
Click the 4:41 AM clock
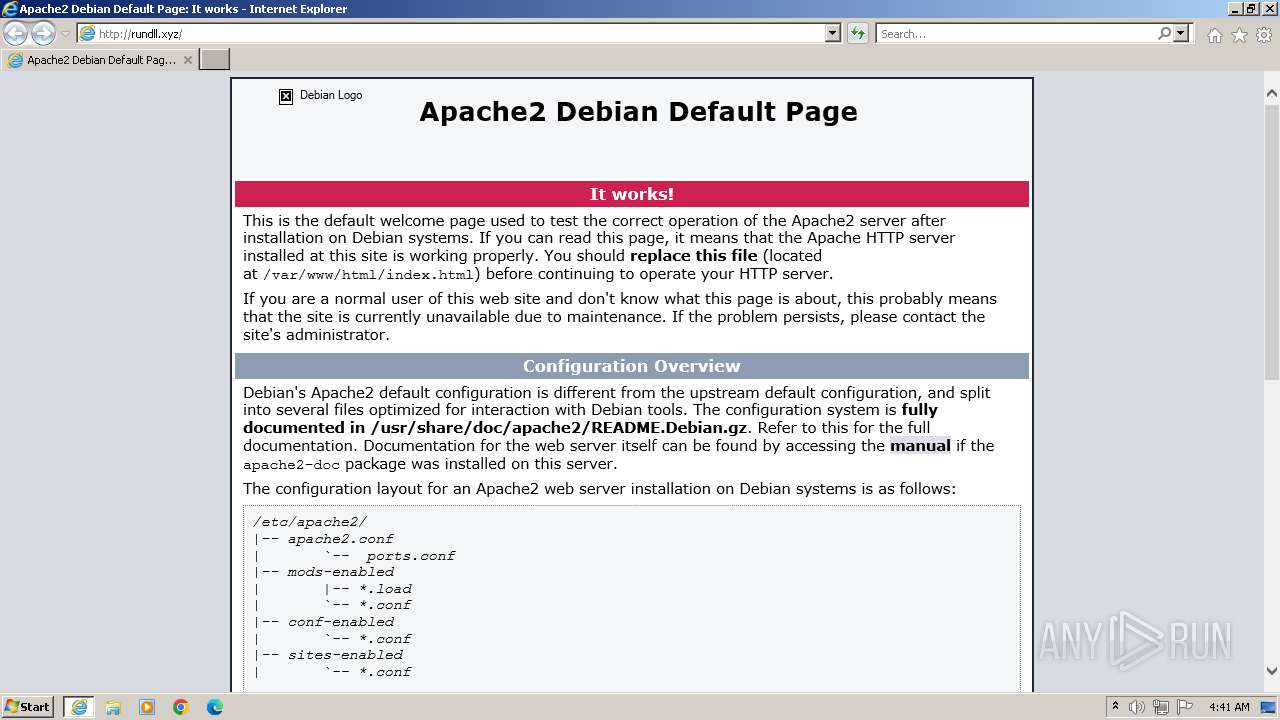1229,707
